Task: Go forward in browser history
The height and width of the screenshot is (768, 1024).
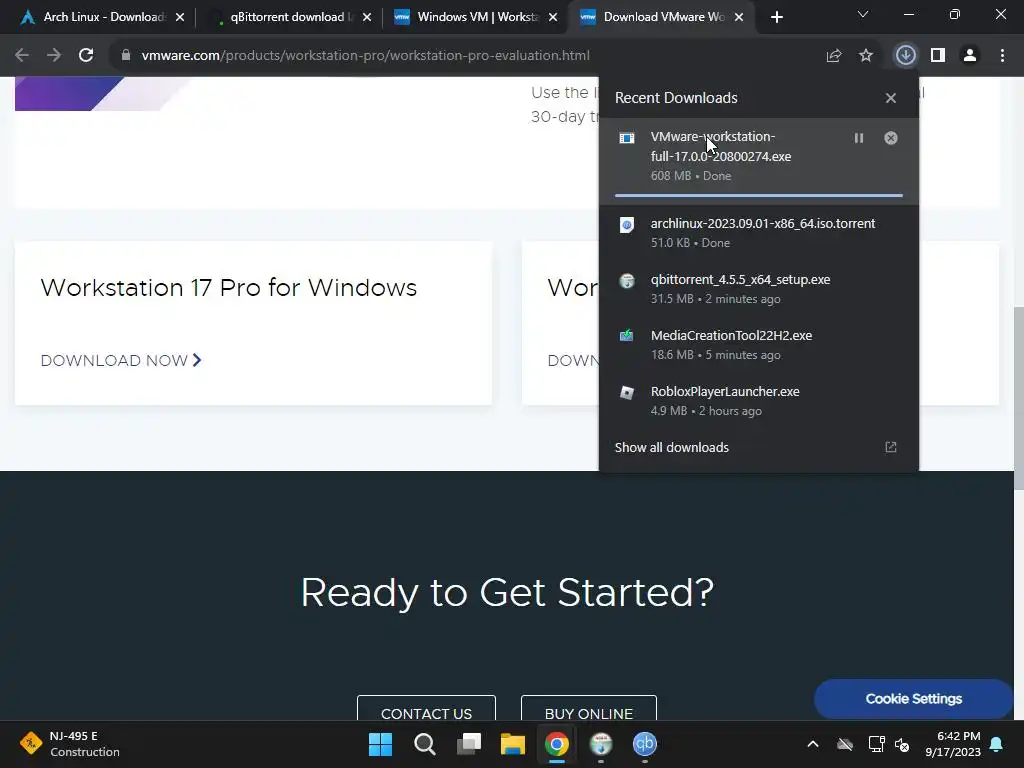Action: pyautogui.click(x=54, y=55)
